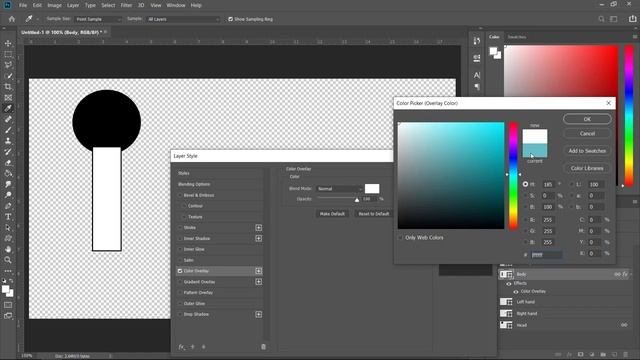The height and width of the screenshot is (360, 640).
Task: Open the search icon at top right
Action: [601, 19]
